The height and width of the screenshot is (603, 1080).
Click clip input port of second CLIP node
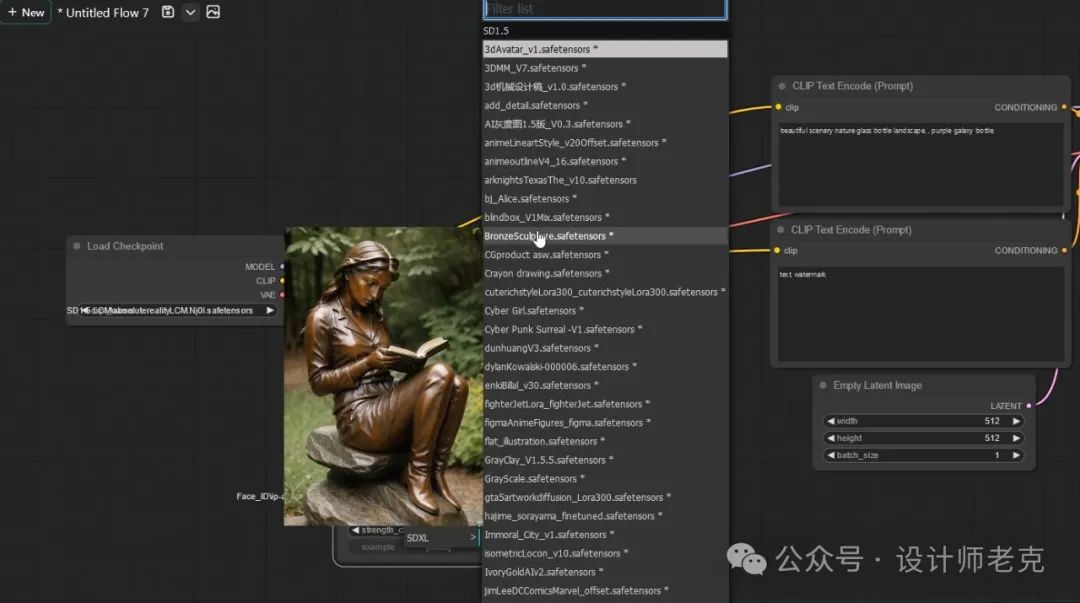coord(777,250)
